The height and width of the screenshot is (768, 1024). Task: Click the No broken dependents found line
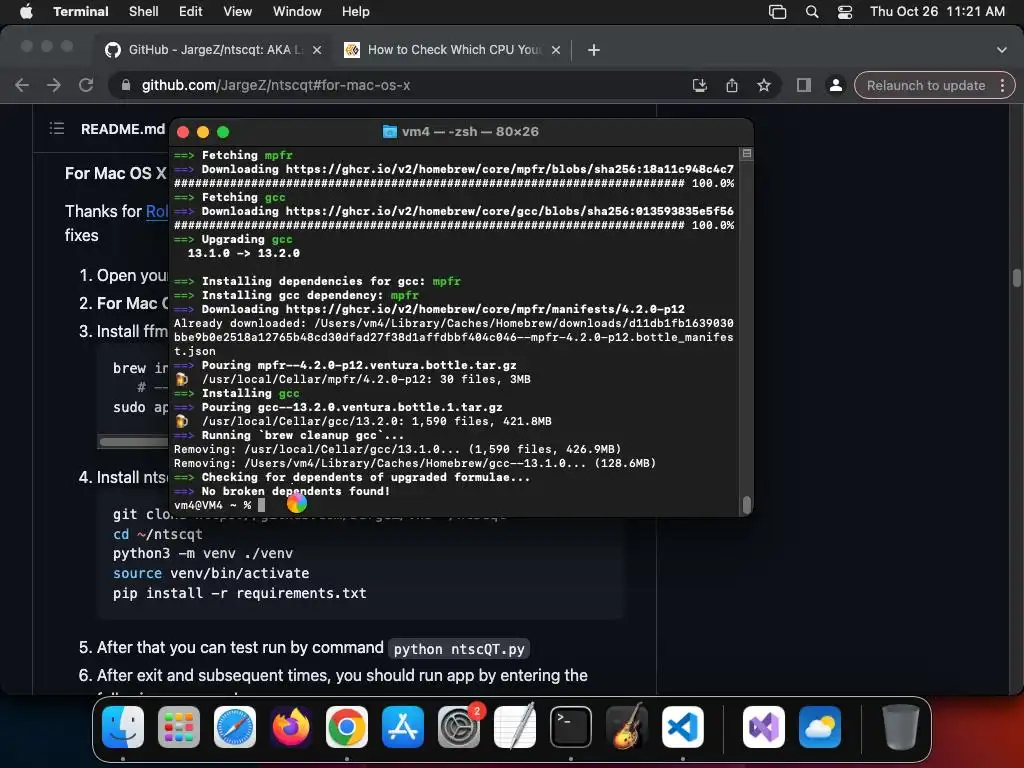(295, 491)
